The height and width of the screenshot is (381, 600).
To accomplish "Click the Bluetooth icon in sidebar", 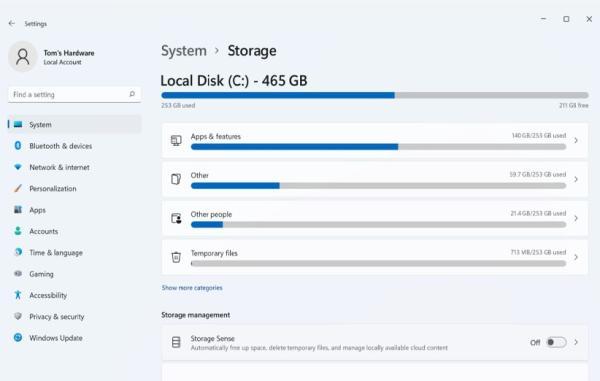I will coord(18,146).
